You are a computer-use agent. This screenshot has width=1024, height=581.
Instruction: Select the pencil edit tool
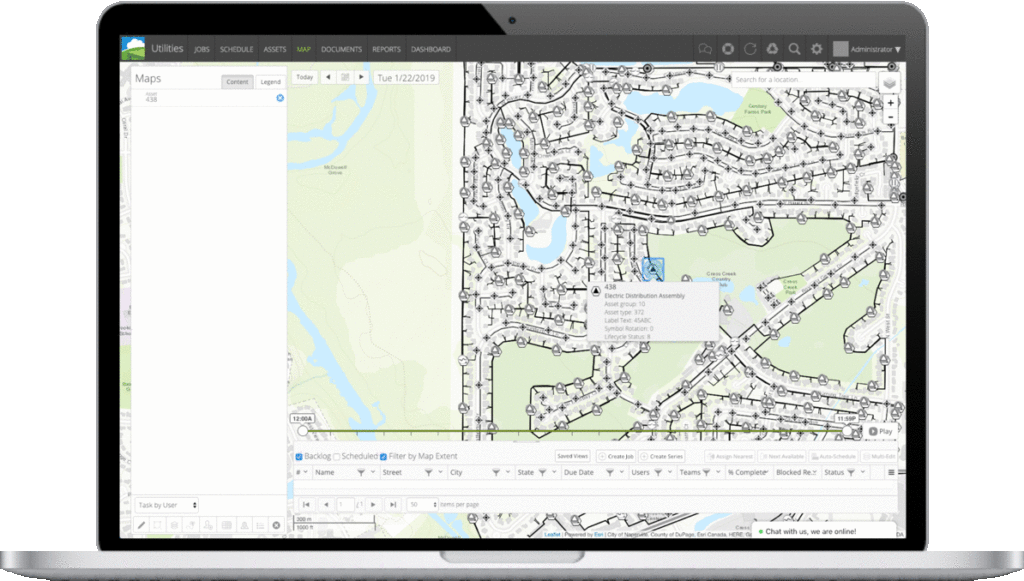pos(141,525)
